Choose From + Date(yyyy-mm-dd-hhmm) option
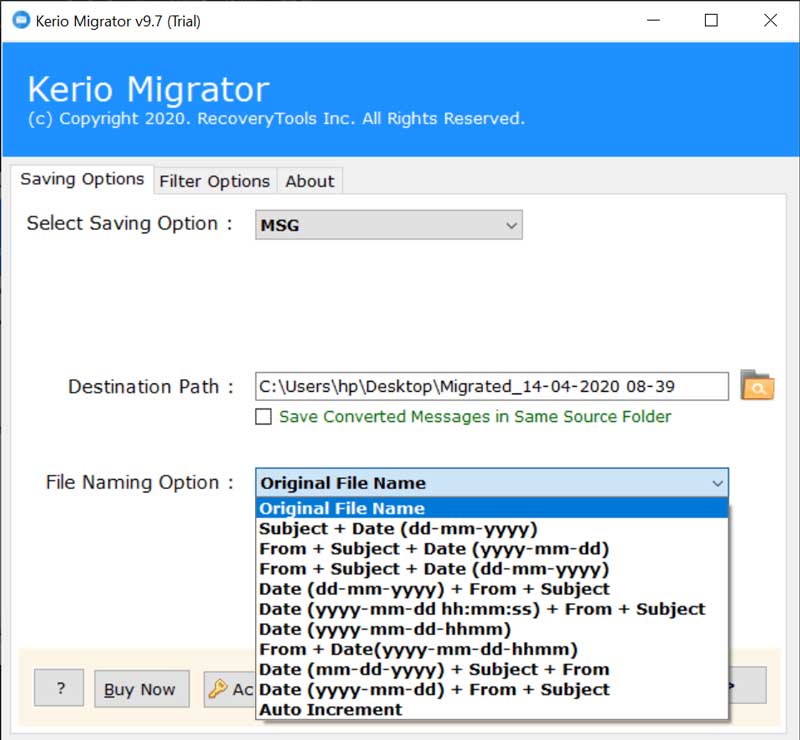The width and height of the screenshot is (800, 740). pos(492,649)
